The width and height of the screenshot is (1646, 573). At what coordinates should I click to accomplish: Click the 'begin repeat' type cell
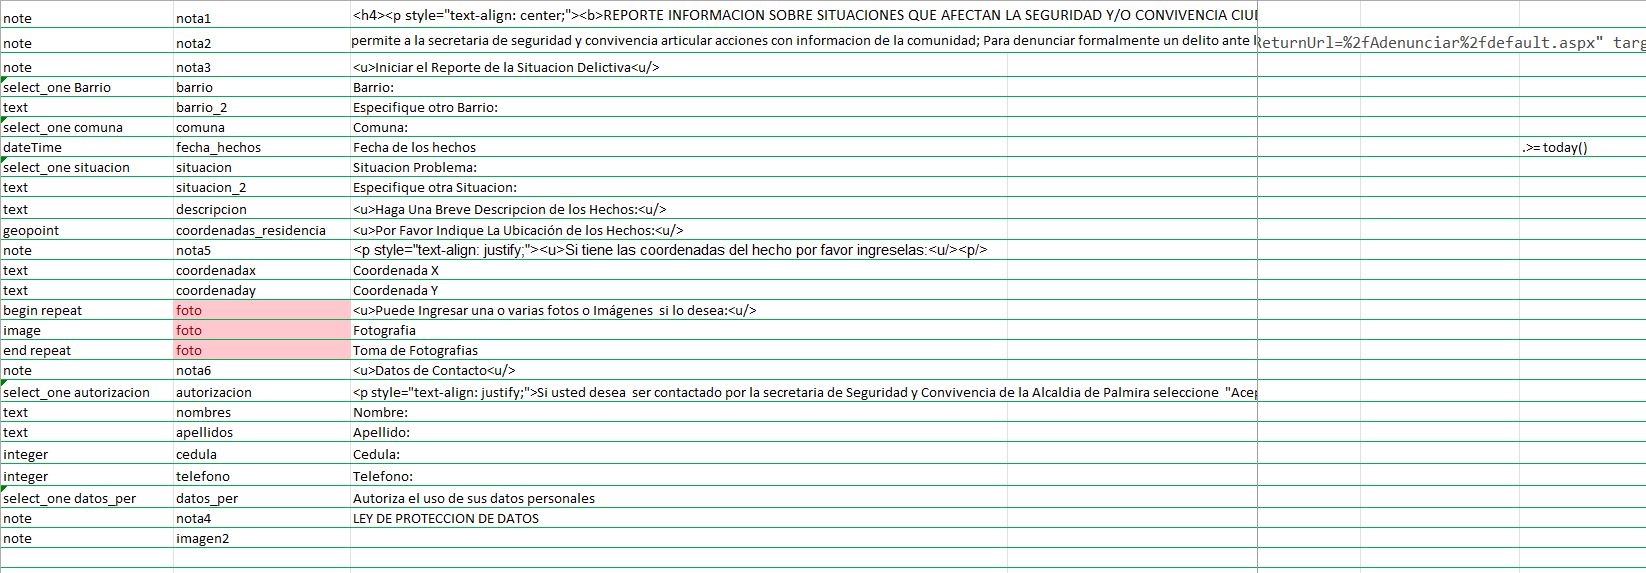(87, 310)
